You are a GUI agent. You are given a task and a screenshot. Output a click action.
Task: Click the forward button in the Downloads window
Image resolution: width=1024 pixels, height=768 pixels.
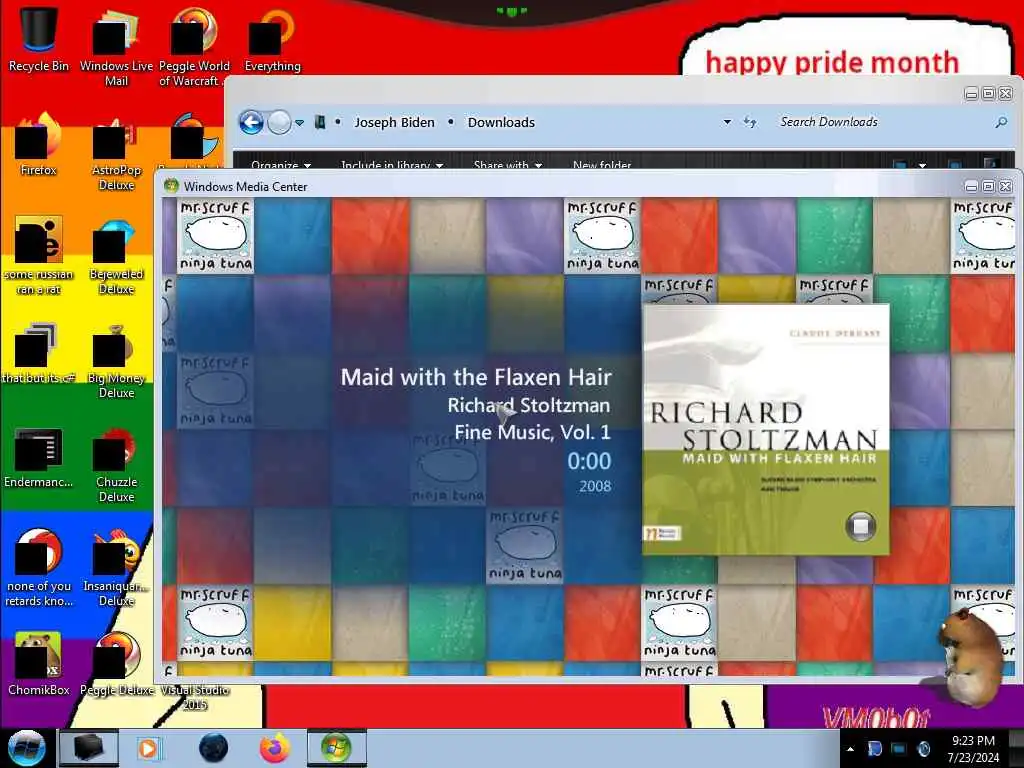280,122
